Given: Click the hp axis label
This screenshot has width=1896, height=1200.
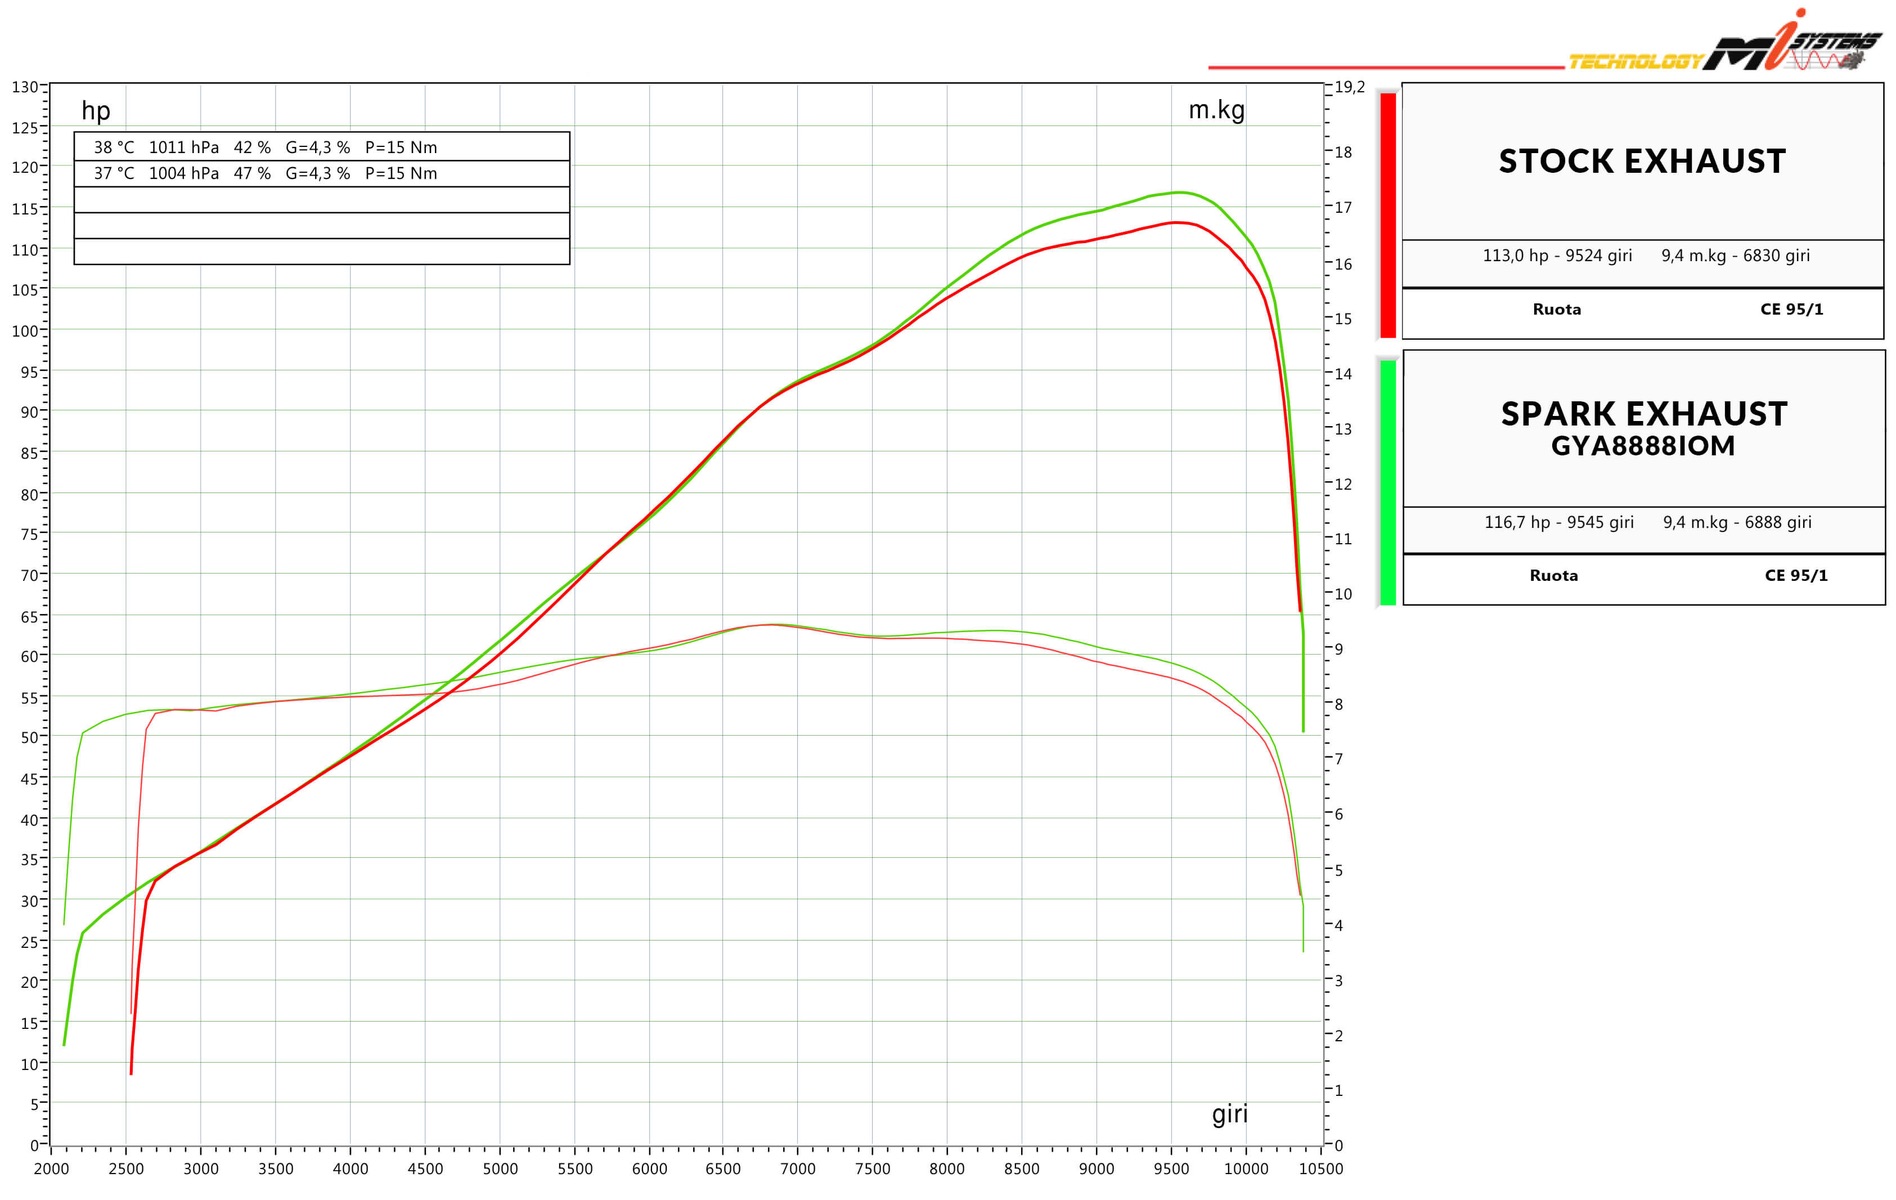Looking at the screenshot, I should click(96, 111).
